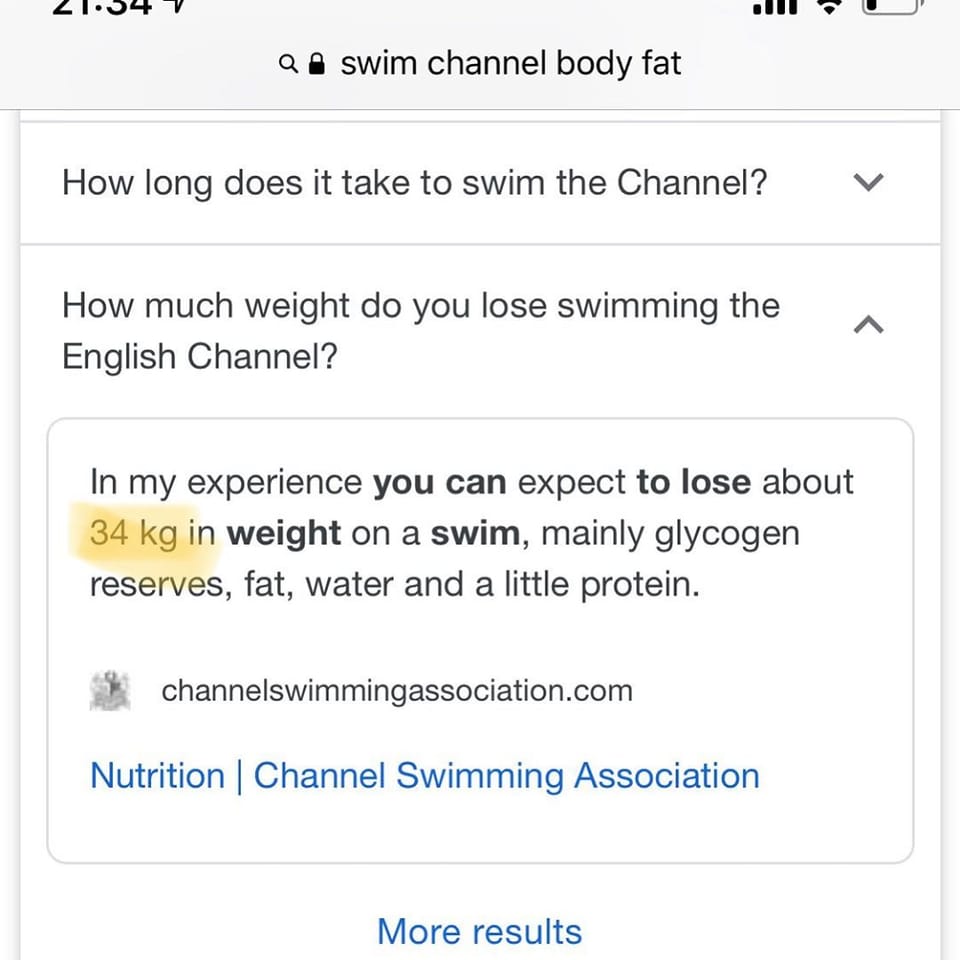960x960 pixels.
Task: Tap the padlock security icon
Action: point(317,63)
